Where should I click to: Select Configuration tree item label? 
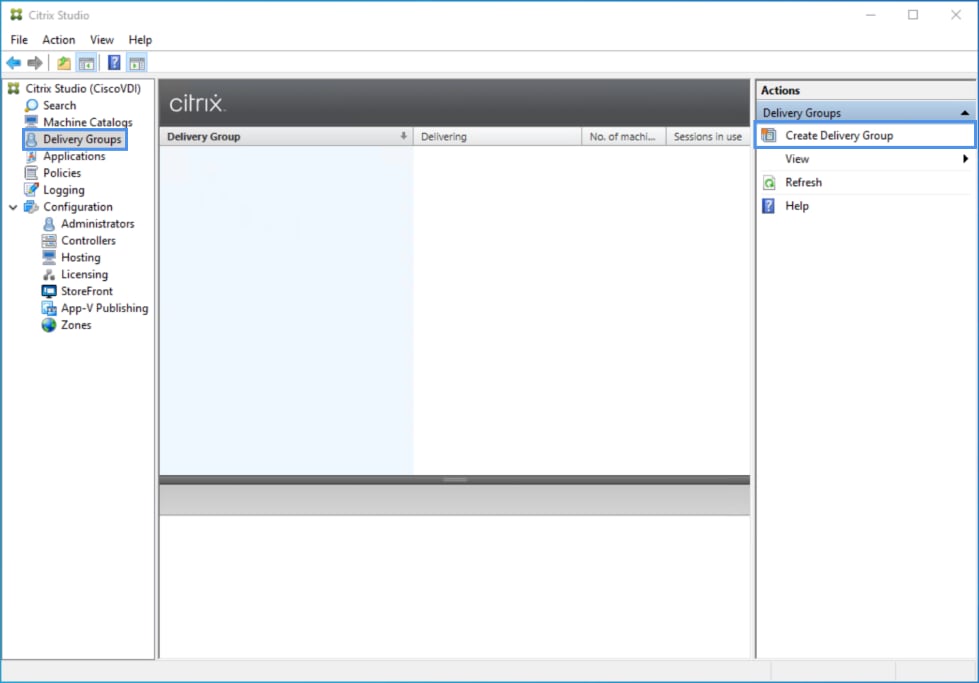pos(78,207)
